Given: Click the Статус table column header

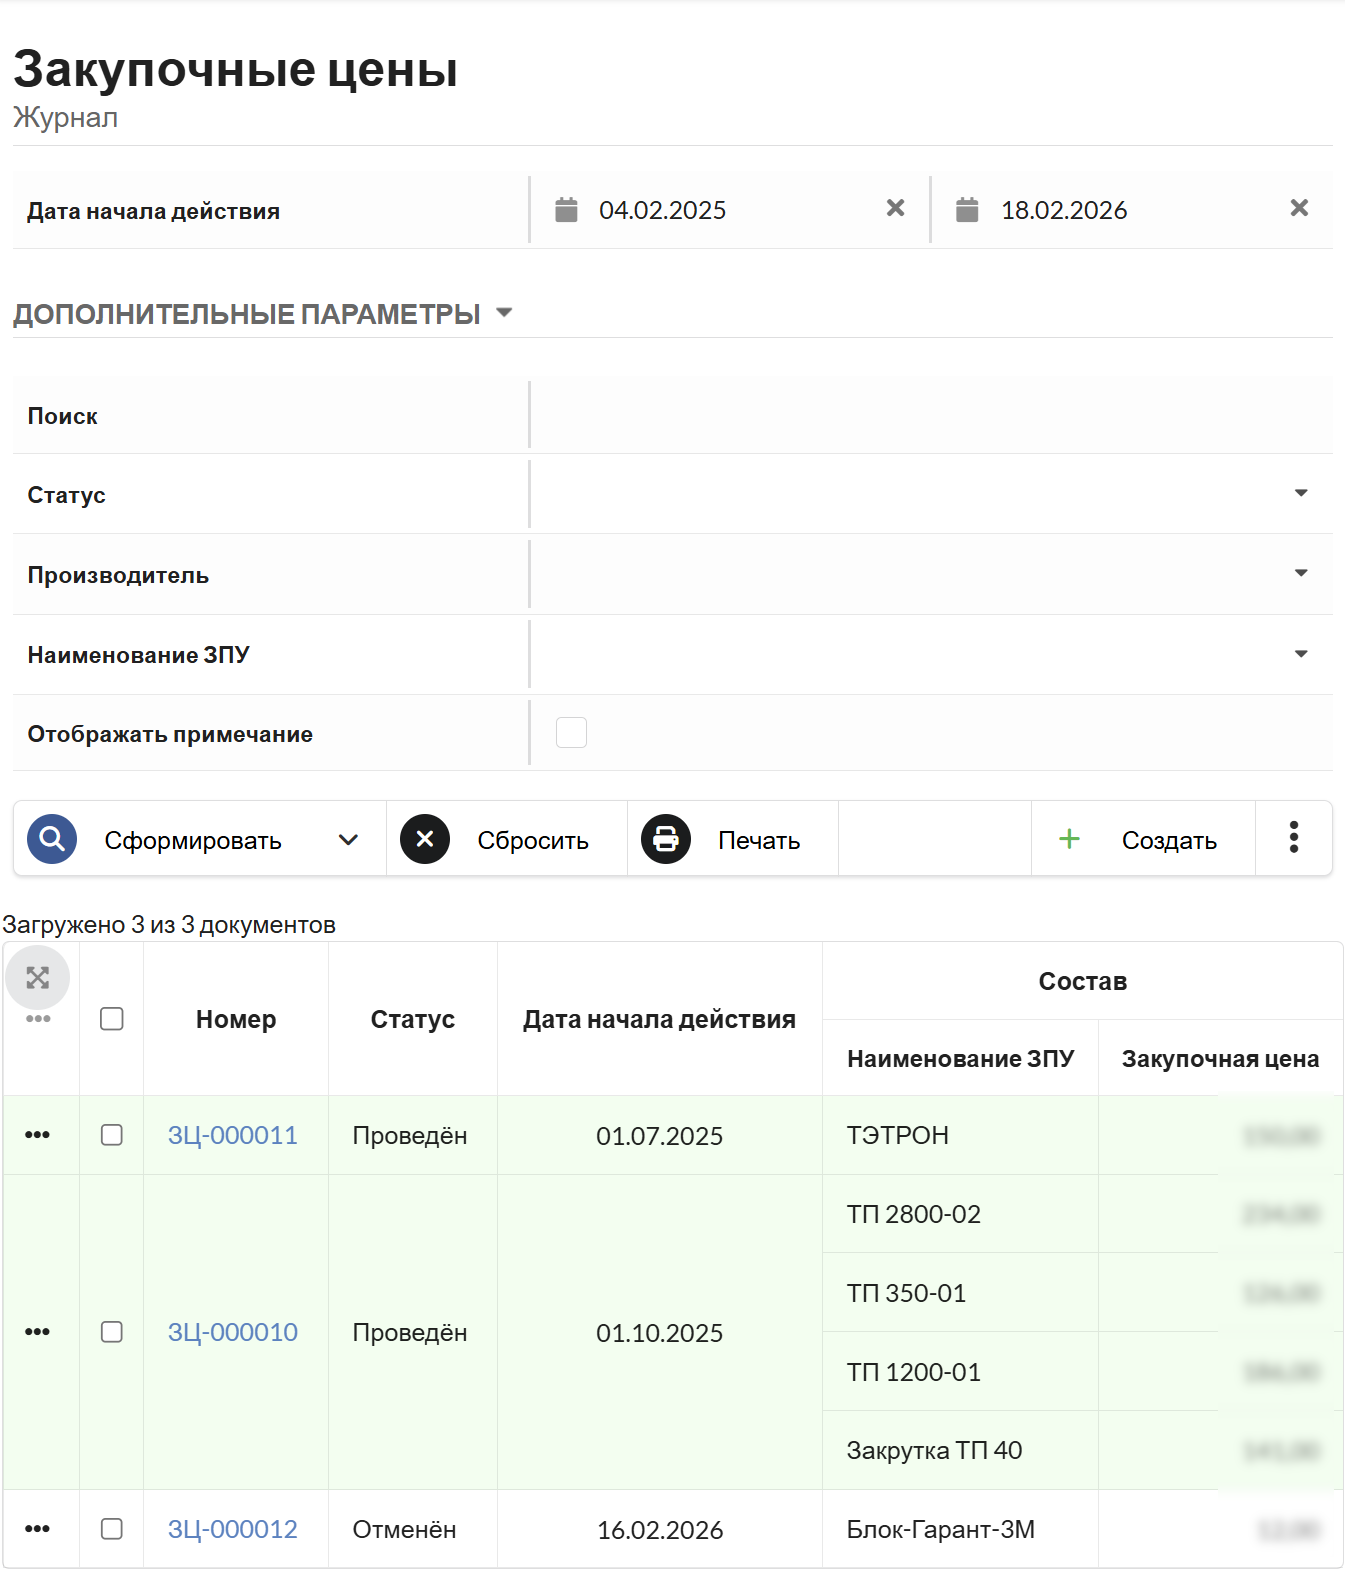Looking at the screenshot, I should coord(413,1019).
